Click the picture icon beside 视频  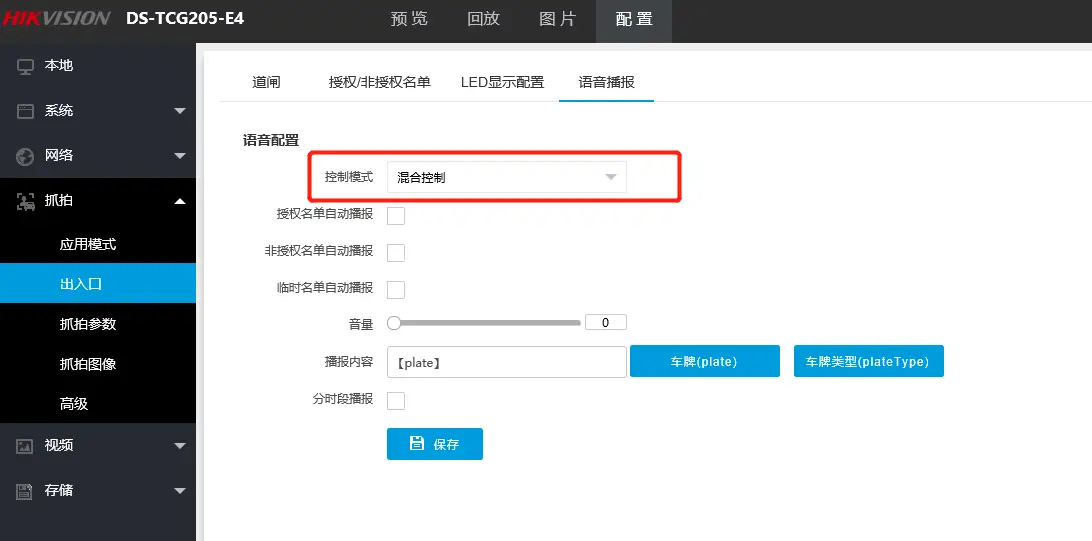26,446
